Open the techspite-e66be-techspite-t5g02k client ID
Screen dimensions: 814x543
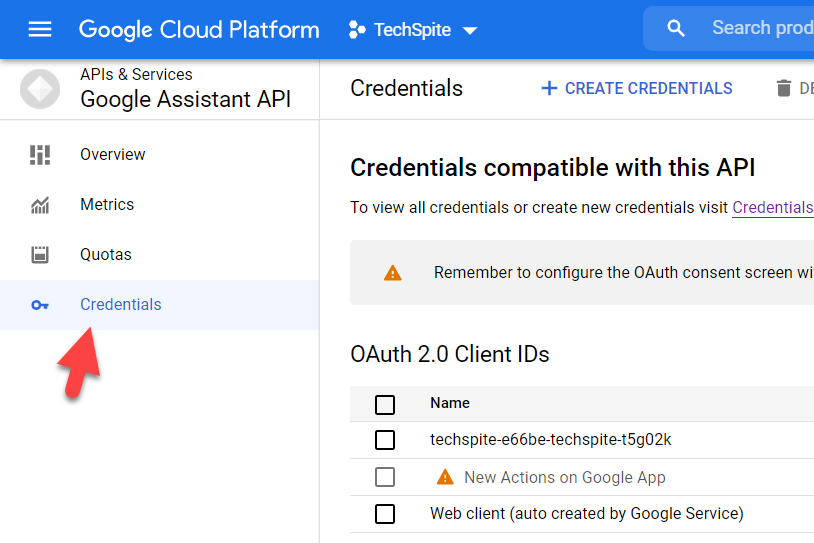tap(550, 440)
